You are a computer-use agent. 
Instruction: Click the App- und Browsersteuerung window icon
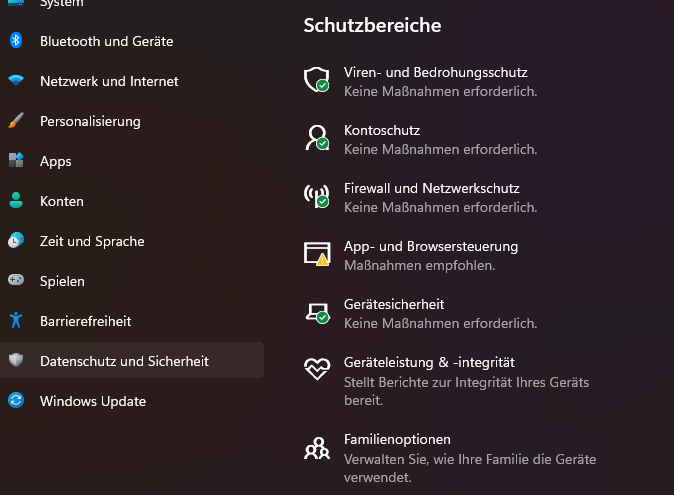(x=316, y=253)
